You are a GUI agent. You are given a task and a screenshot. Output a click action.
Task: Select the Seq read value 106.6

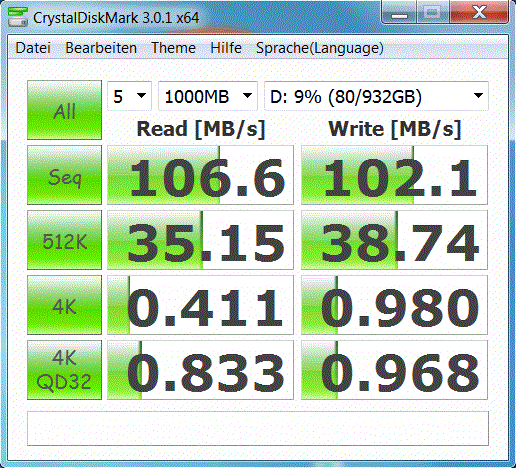(x=200, y=175)
